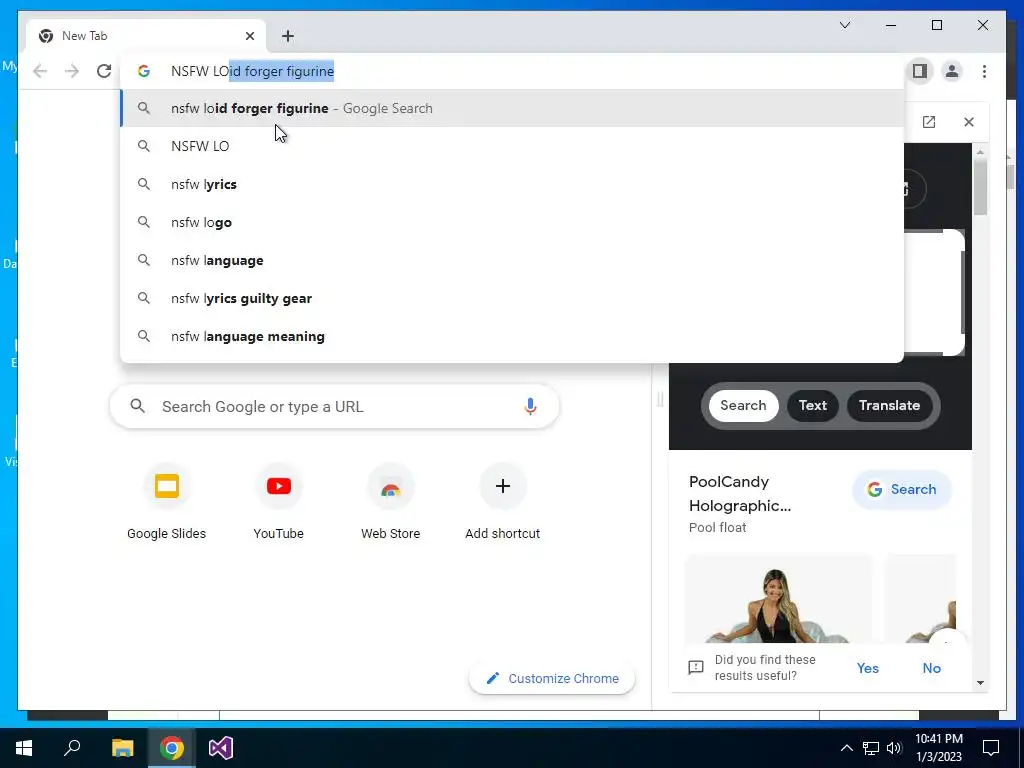The image size is (1024, 768).
Task: Select suggestion 'nsfw loid forger figurine'
Action: (x=513, y=108)
